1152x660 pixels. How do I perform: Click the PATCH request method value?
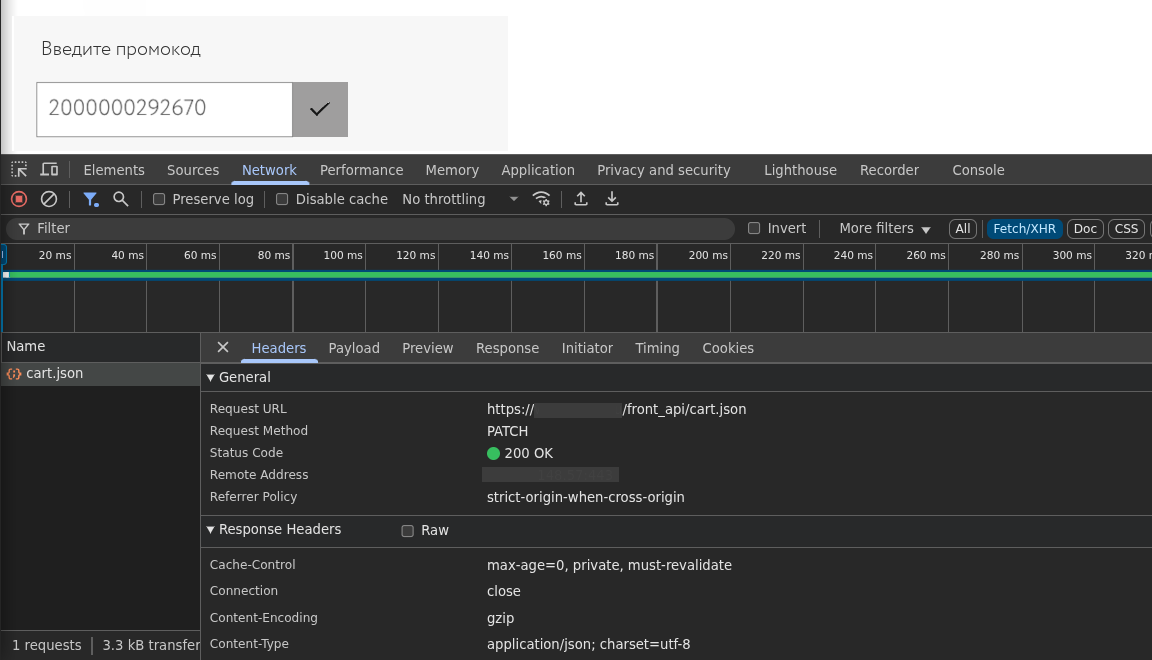[x=508, y=431]
